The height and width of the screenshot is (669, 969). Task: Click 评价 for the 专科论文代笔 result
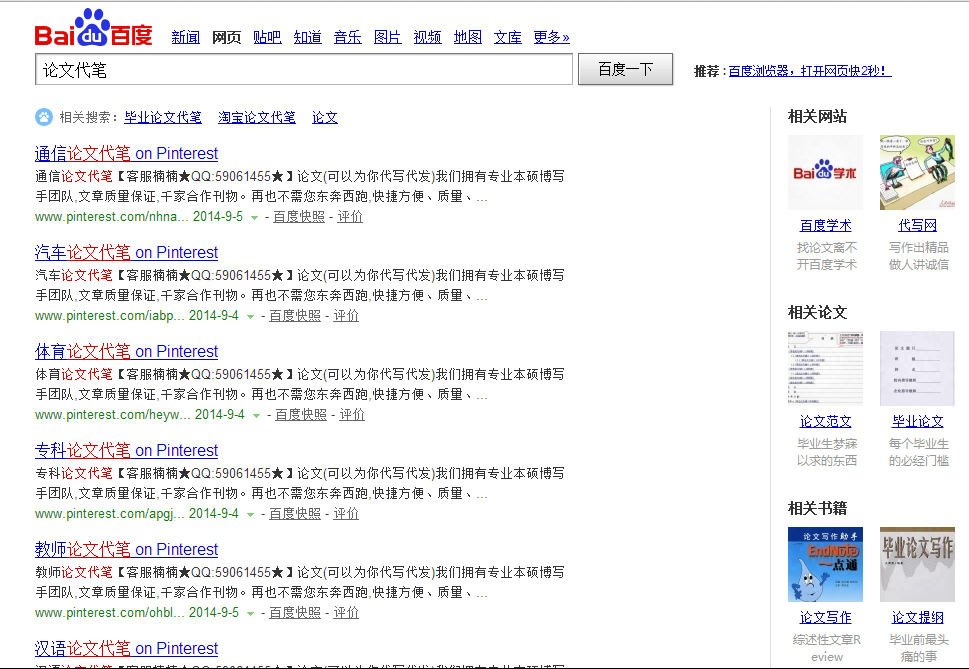(346, 513)
